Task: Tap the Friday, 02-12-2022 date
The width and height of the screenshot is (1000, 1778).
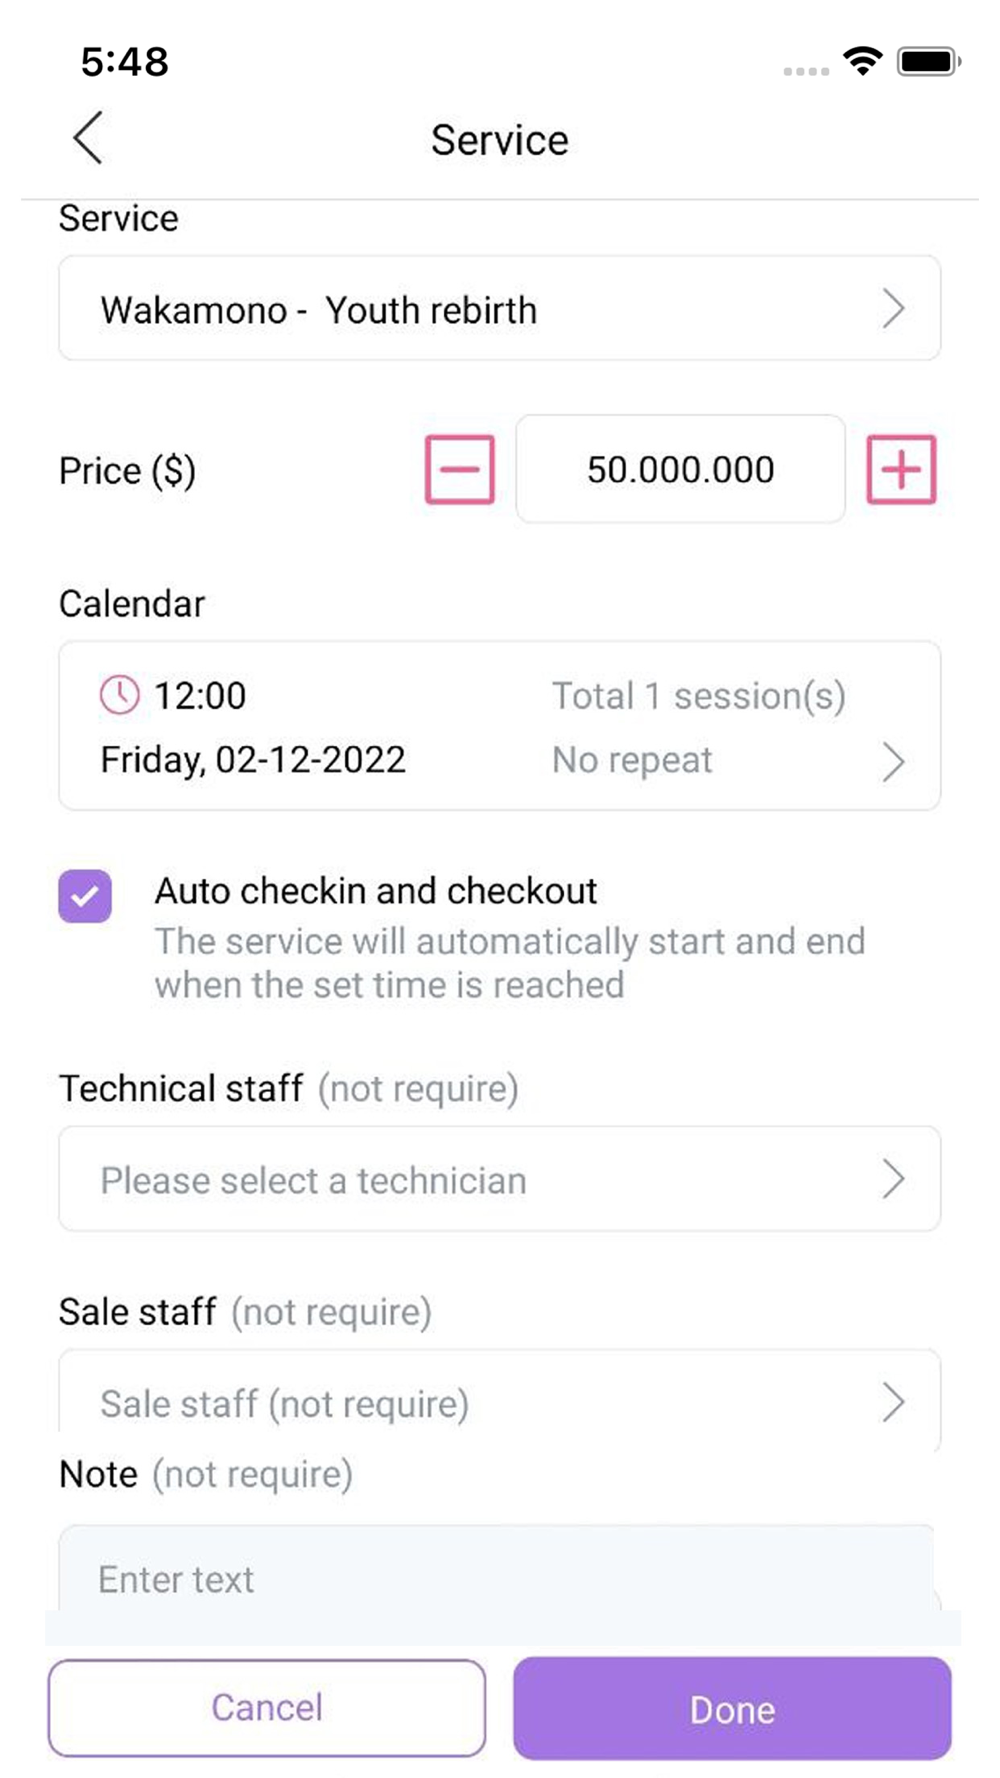Action: pyautogui.click(x=253, y=760)
